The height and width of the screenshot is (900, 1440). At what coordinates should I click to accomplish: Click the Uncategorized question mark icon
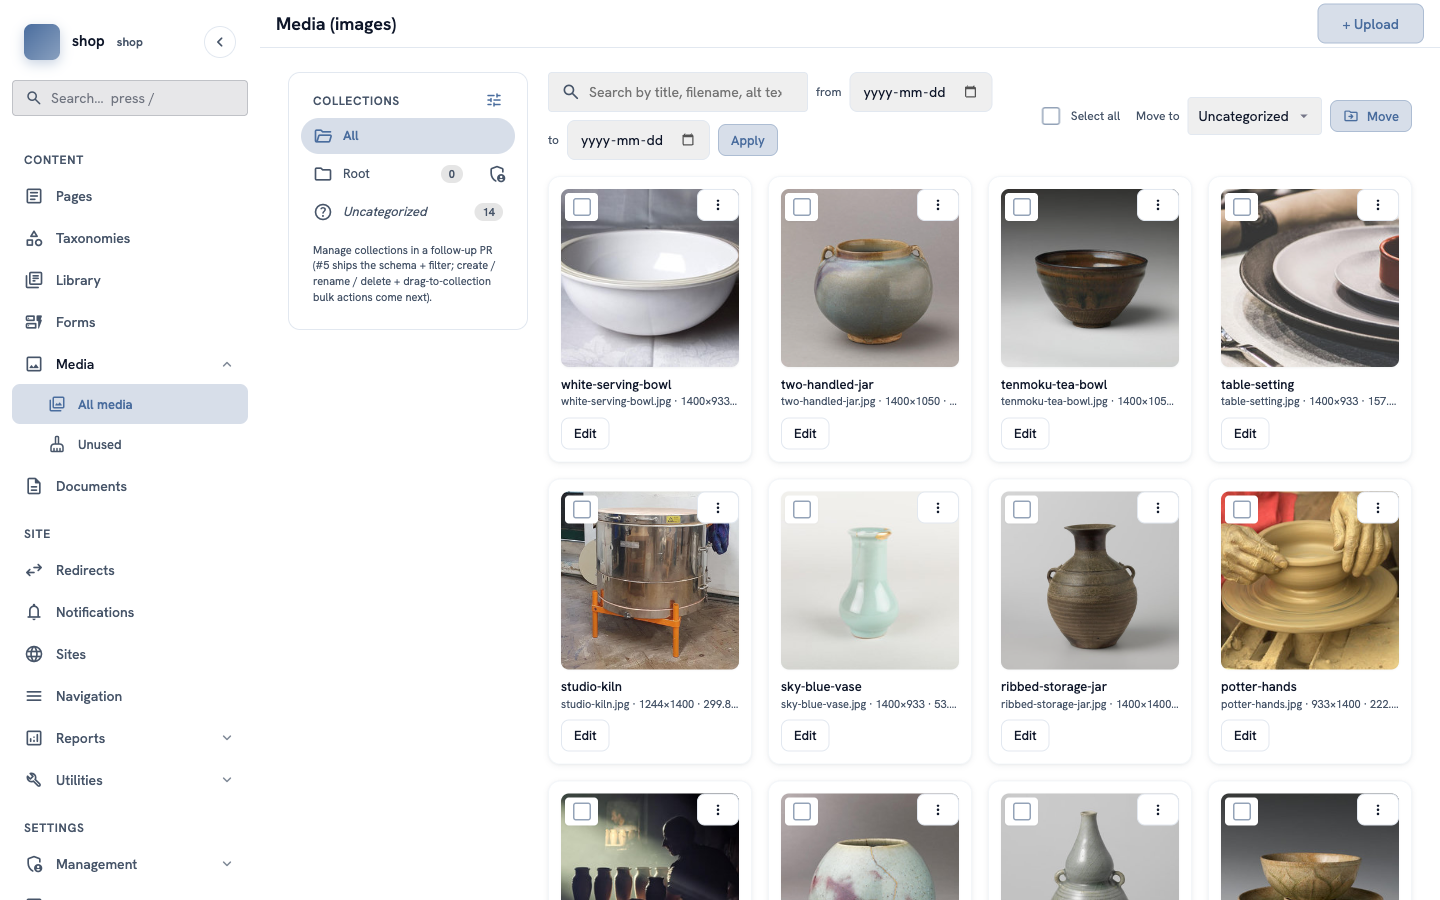[323, 212]
